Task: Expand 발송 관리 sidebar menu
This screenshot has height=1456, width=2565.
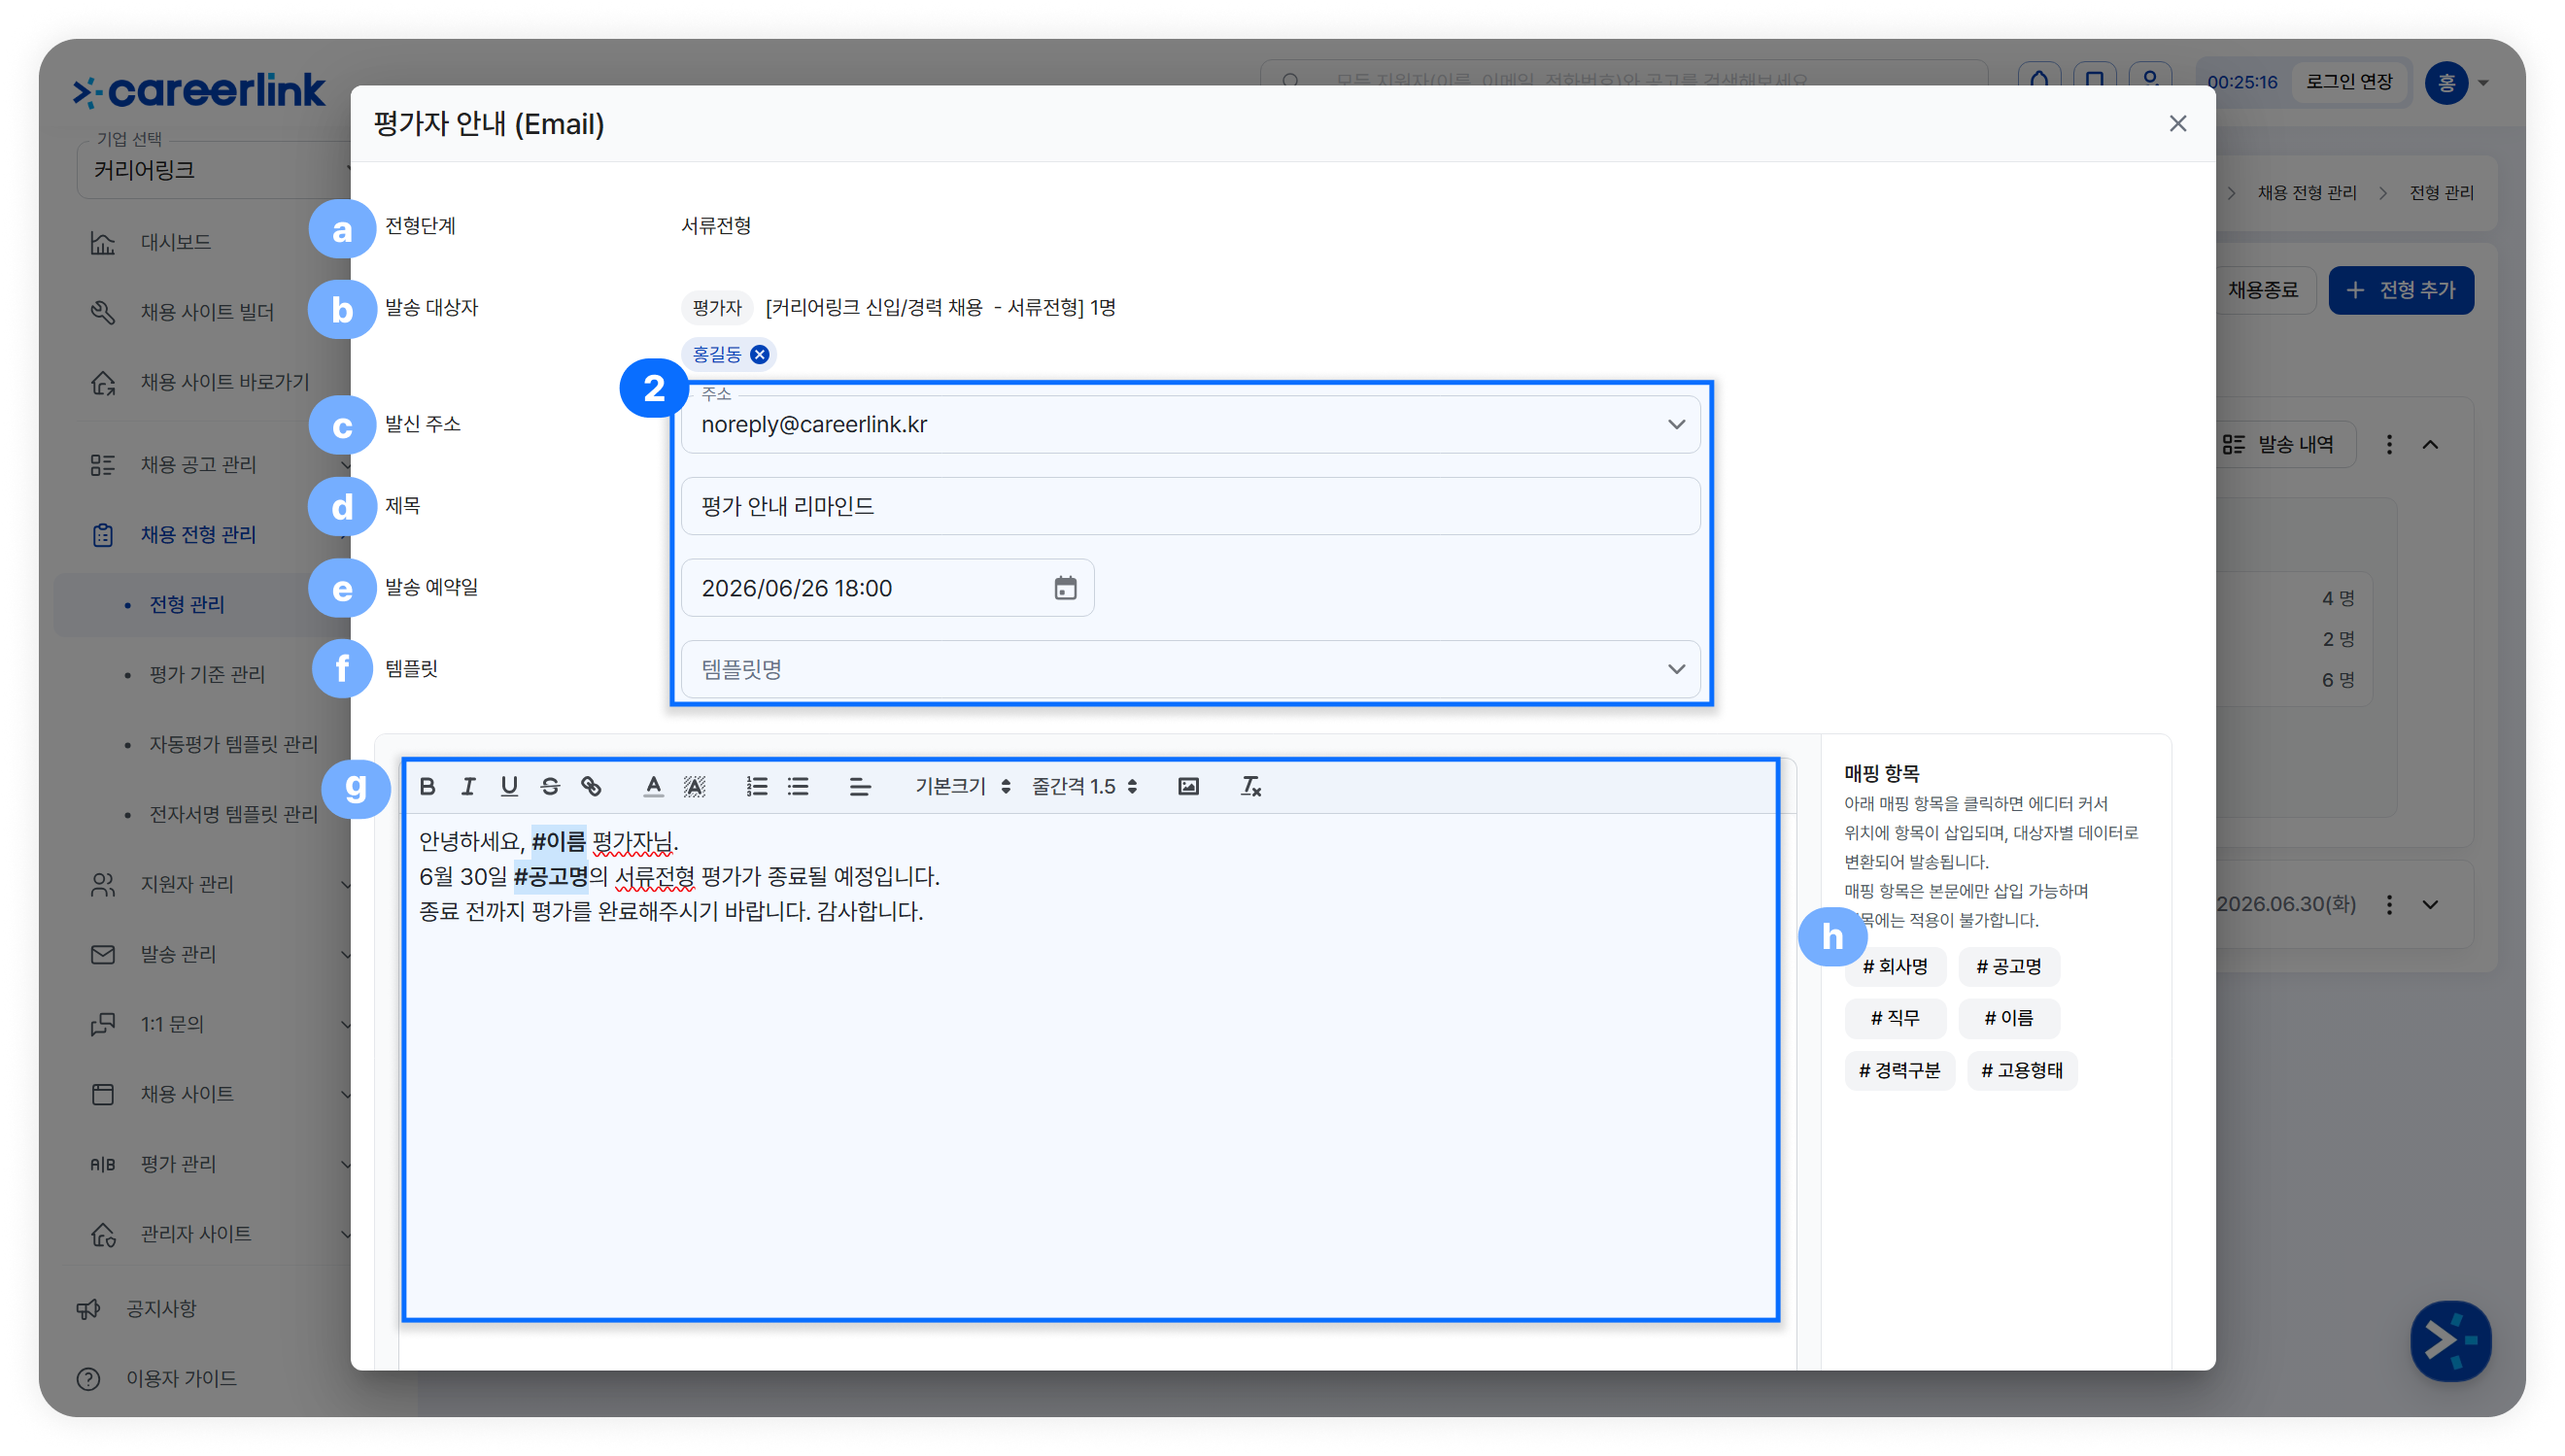Action: click(x=178, y=955)
